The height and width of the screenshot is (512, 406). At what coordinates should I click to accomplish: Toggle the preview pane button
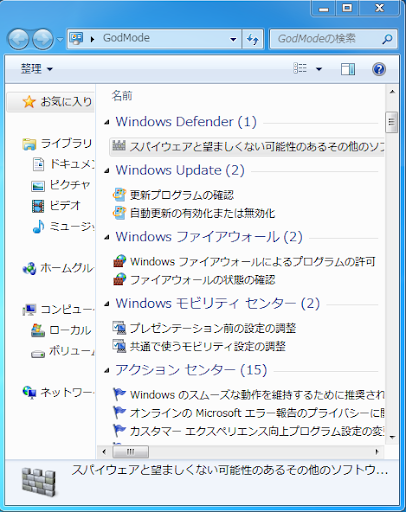click(x=348, y=69)
